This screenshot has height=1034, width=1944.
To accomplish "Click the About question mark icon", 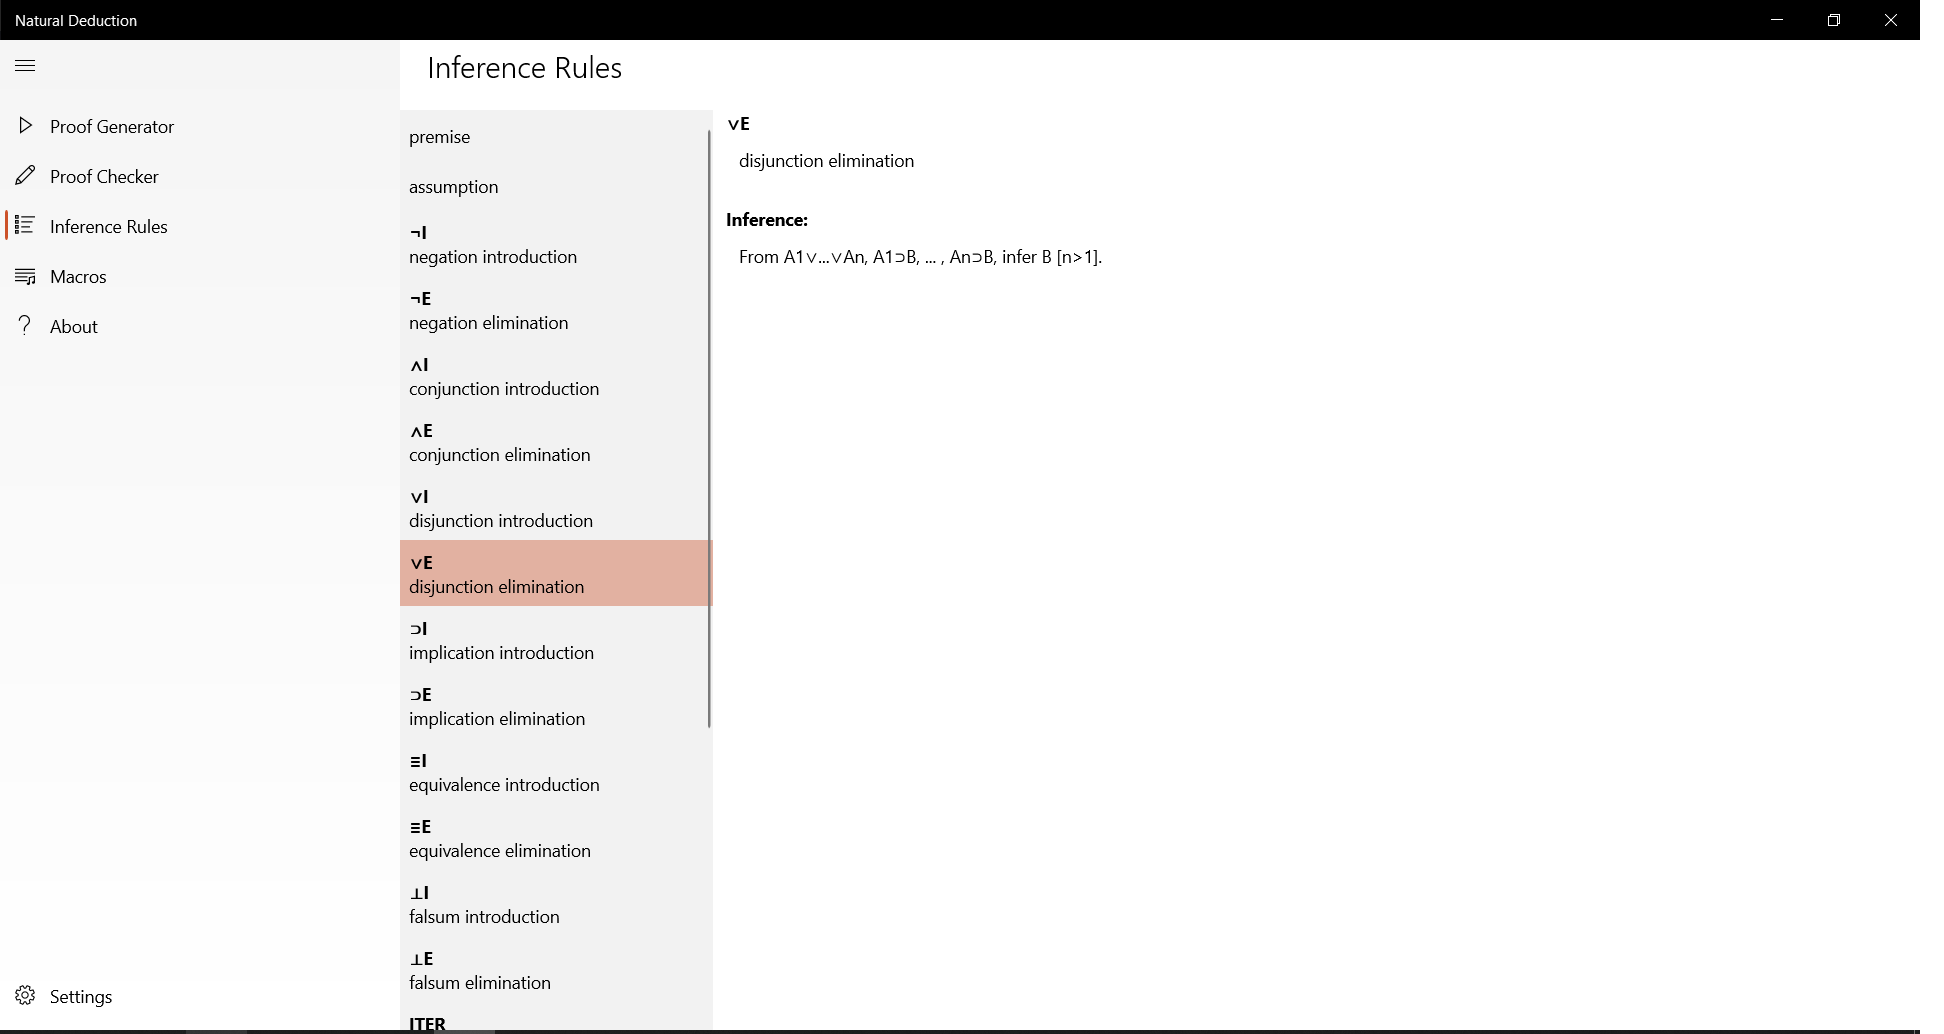I will pyautogui.click(x=25, y=326).
